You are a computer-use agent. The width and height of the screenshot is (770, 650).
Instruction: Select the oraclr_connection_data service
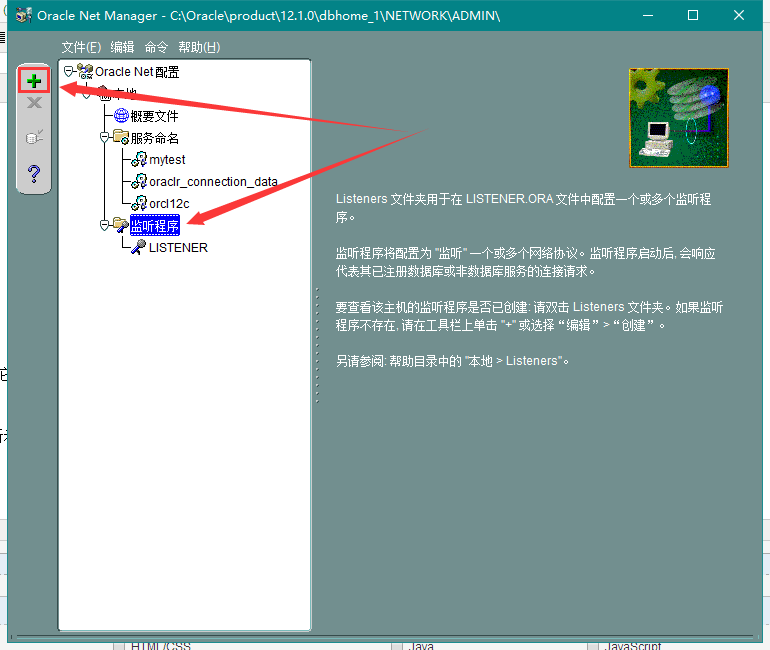[213, 182]
